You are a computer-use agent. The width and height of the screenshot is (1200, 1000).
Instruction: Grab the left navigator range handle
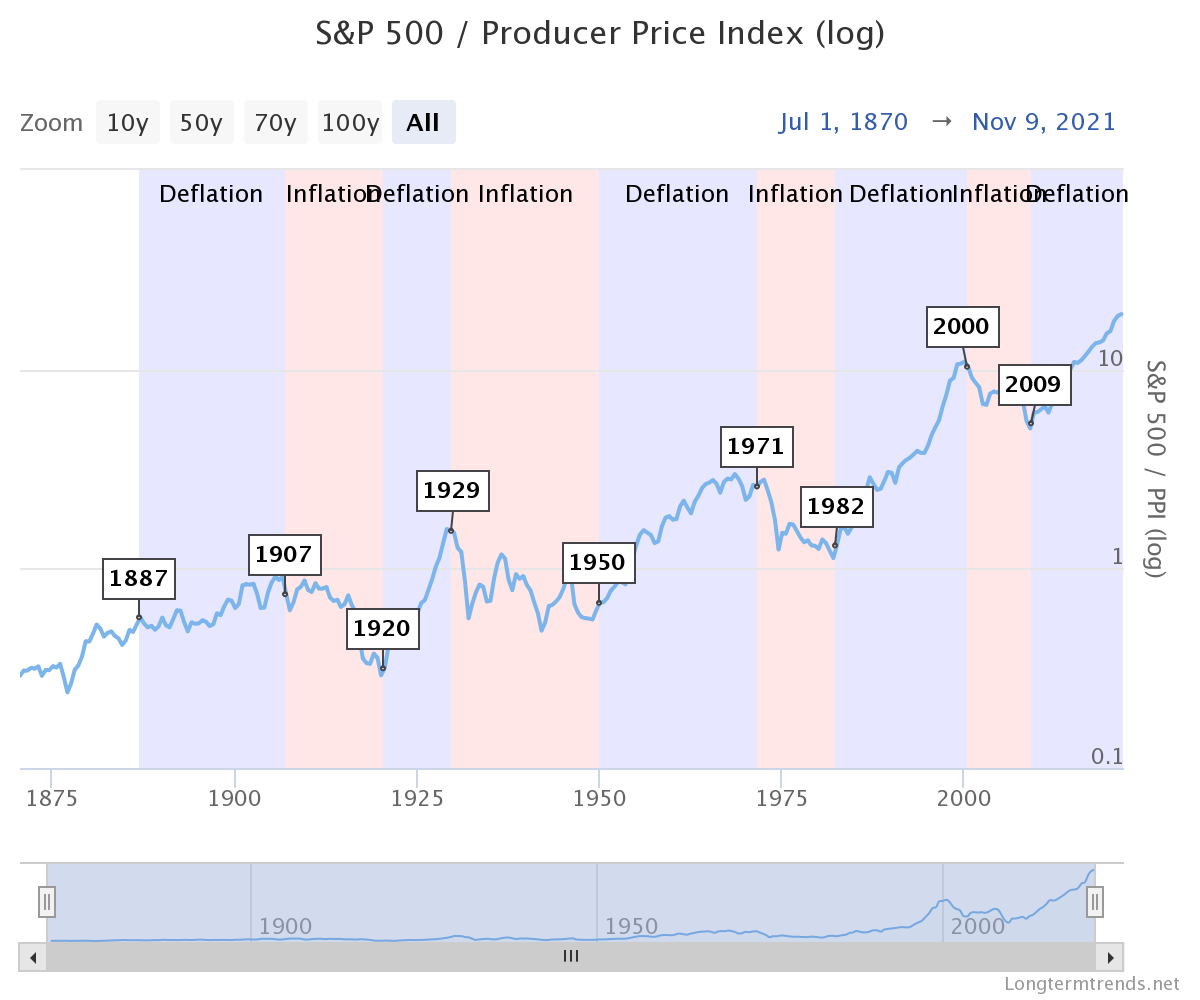(47, 902)
